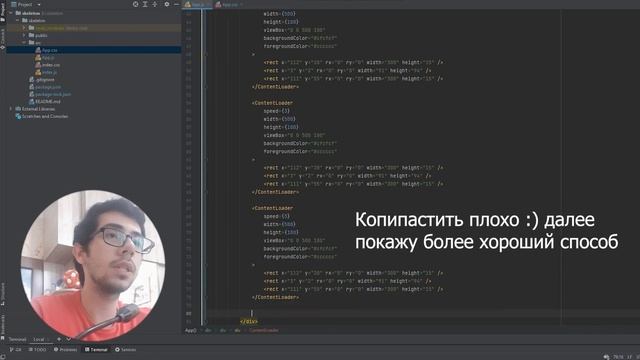
Task: Open Project panel settings gear
Action: click(167, 4)
